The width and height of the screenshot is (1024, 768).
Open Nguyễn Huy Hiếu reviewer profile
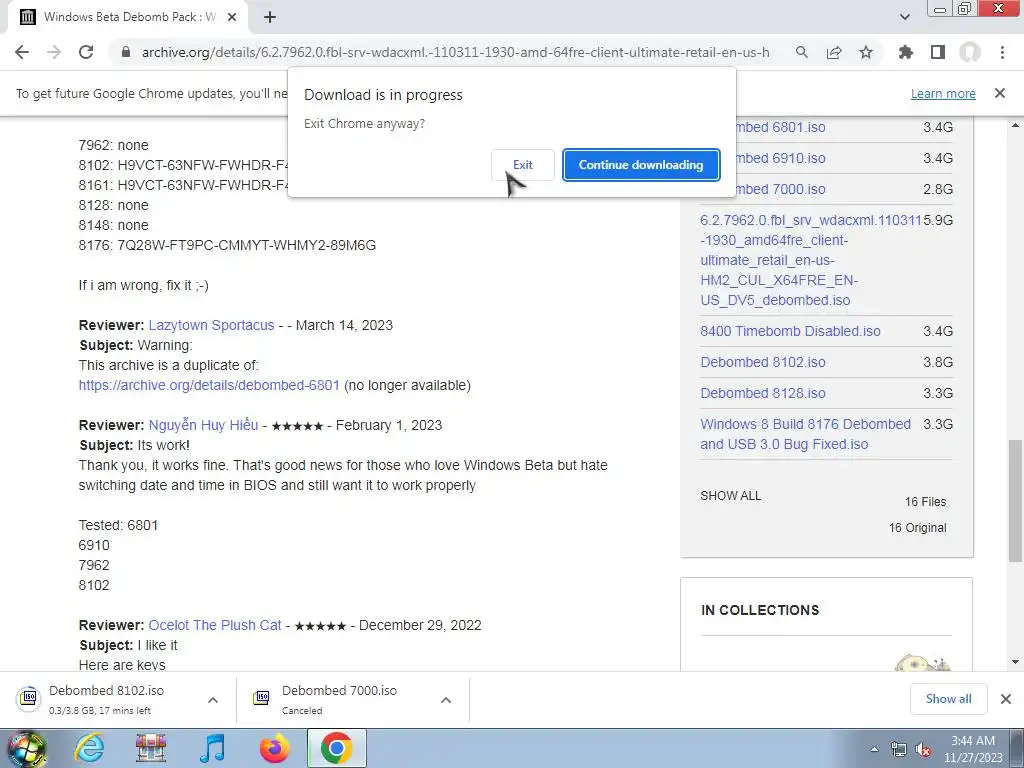tap(203, 425)
